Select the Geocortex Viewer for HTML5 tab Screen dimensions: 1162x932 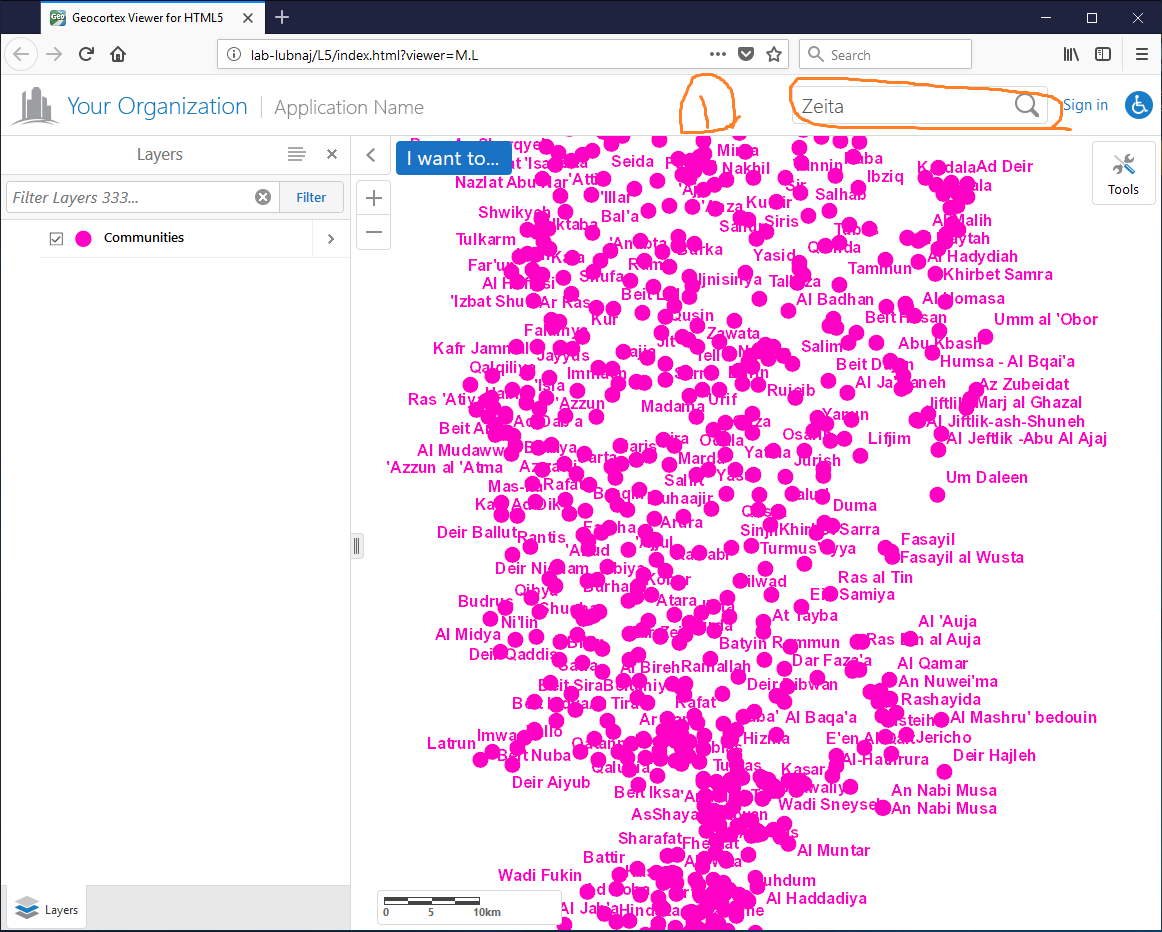click(x=152, y=18)
